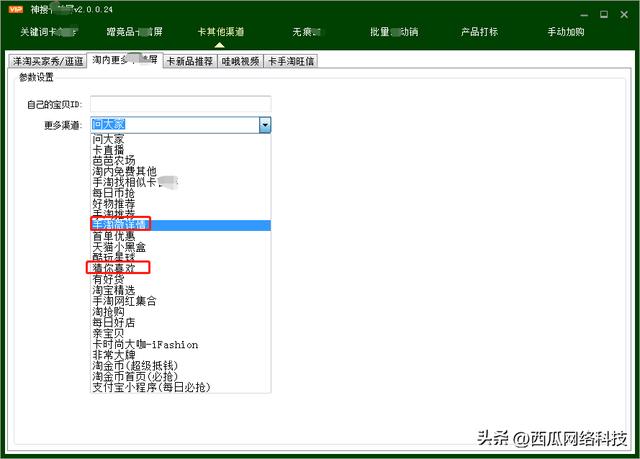
Task: Click the 自己的宝贝ID input field
Action: pyautogui.click(x=180, y=104)
